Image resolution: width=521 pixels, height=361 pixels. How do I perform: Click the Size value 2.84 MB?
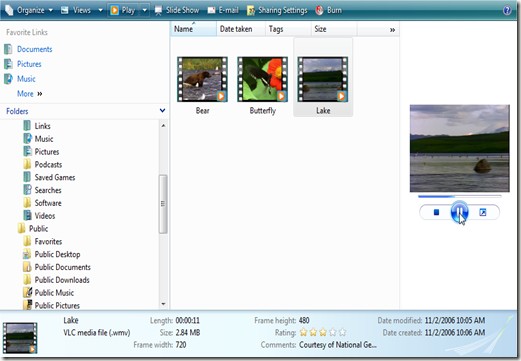click(x=188, y=333)
